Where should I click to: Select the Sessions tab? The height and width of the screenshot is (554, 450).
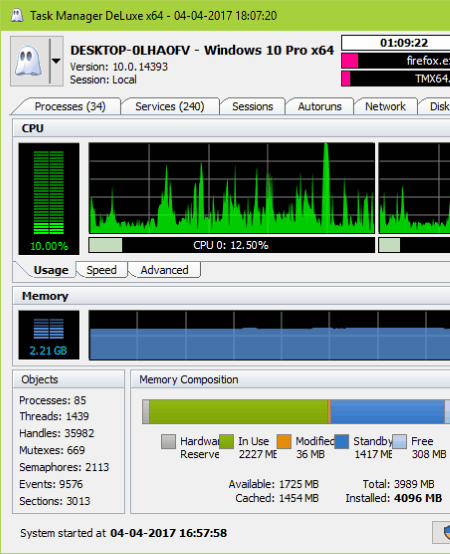point(253,106)
